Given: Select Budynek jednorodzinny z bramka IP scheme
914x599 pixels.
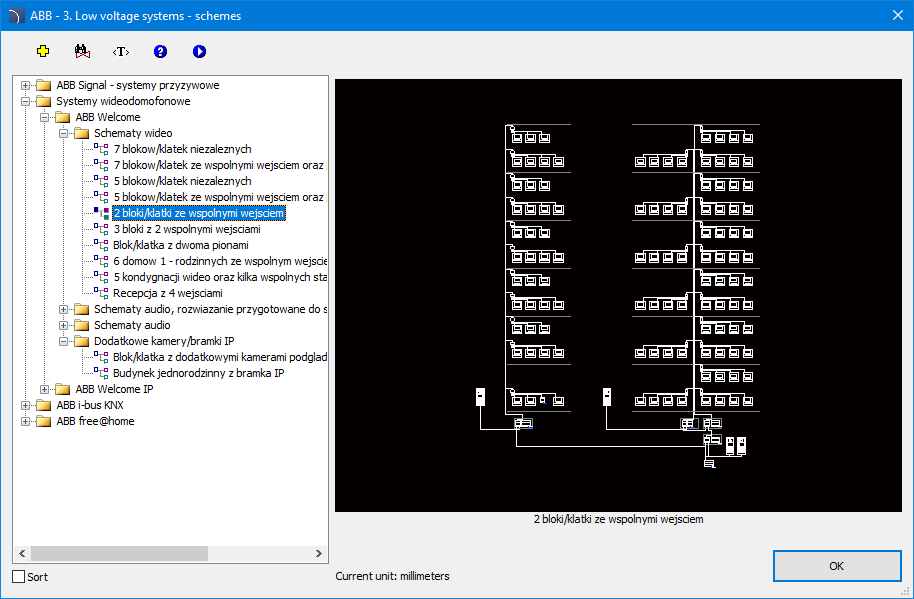Looking at the screenshot, I should (x=199, y=373).
